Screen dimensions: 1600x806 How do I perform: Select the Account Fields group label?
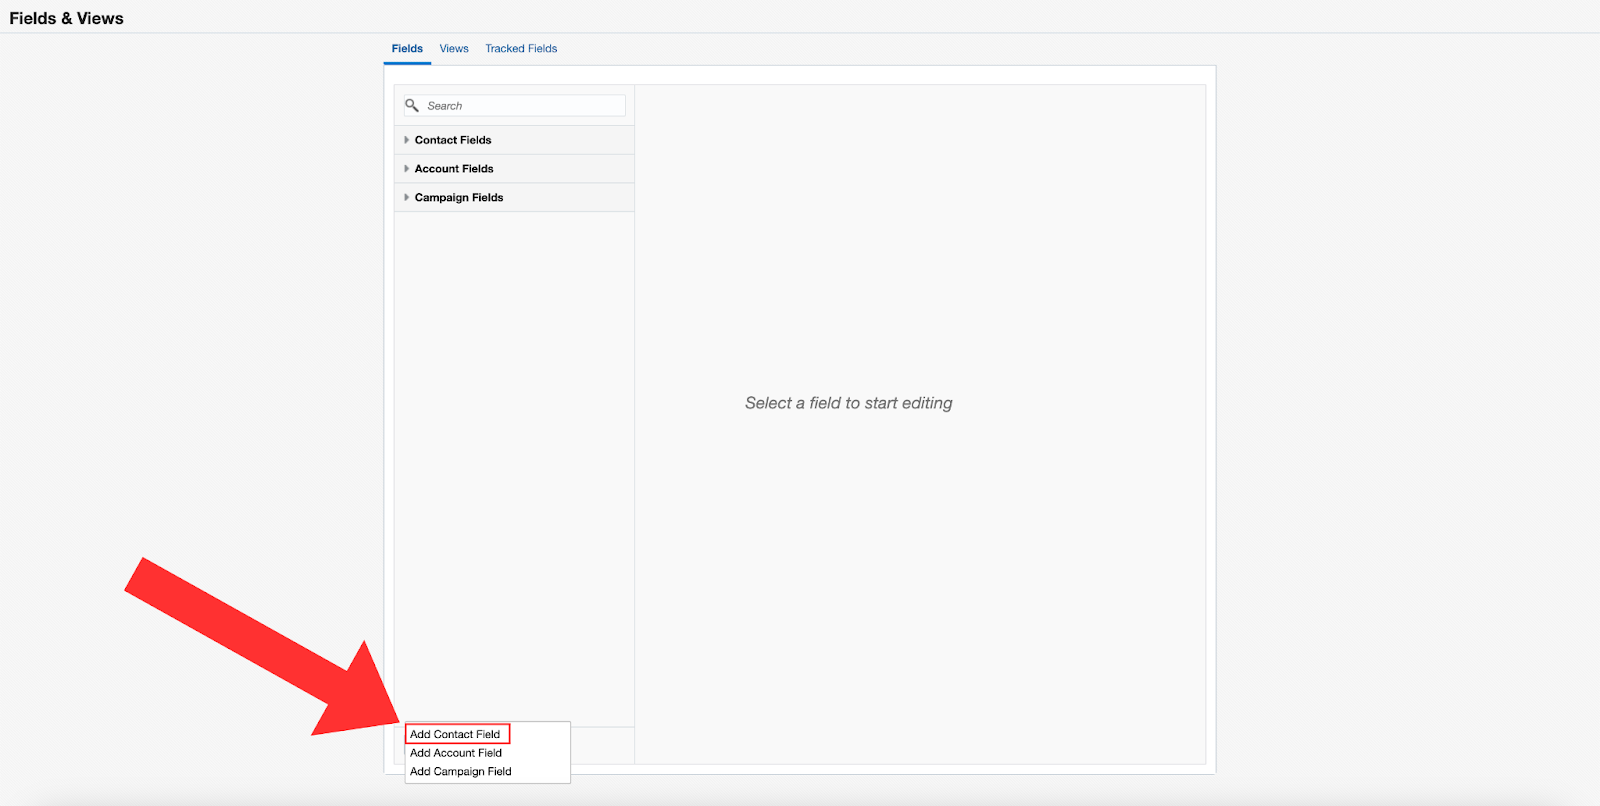pos(454,169)
